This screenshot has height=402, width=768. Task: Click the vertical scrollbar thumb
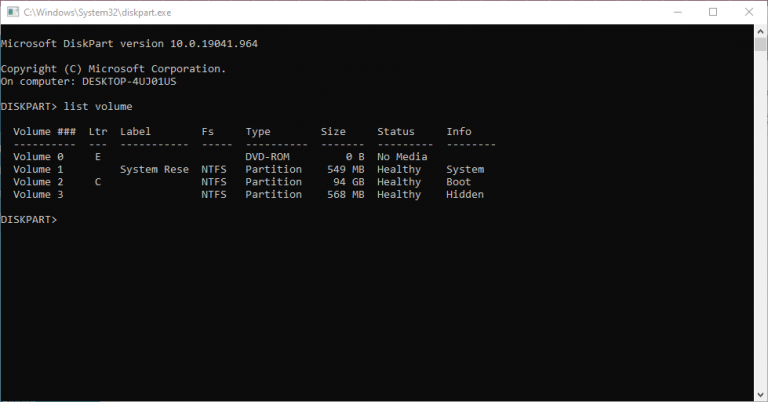click(760, 45)
